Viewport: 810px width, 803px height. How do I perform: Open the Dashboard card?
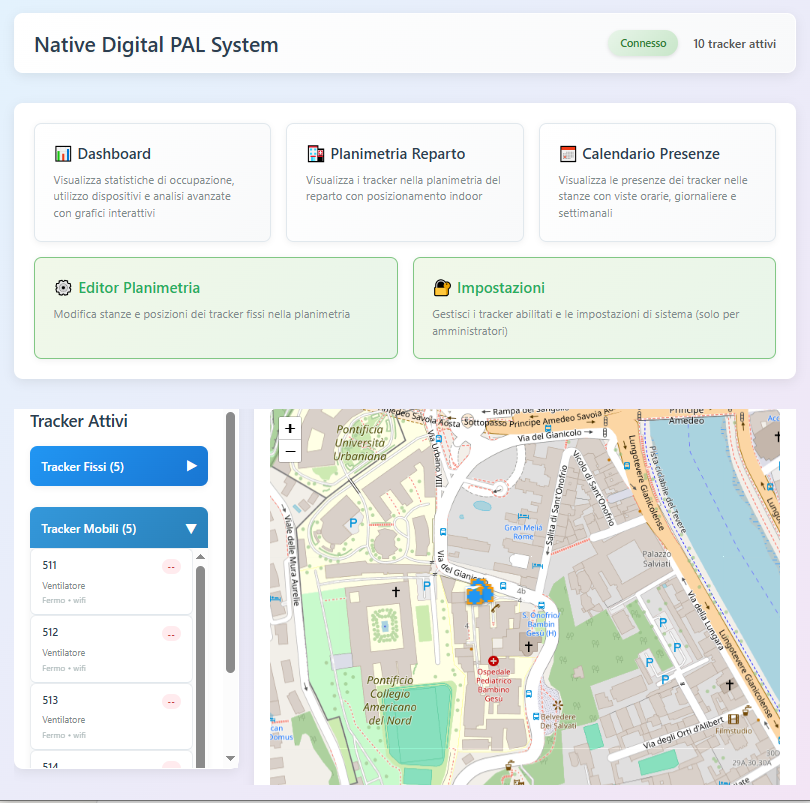(152, 182)
